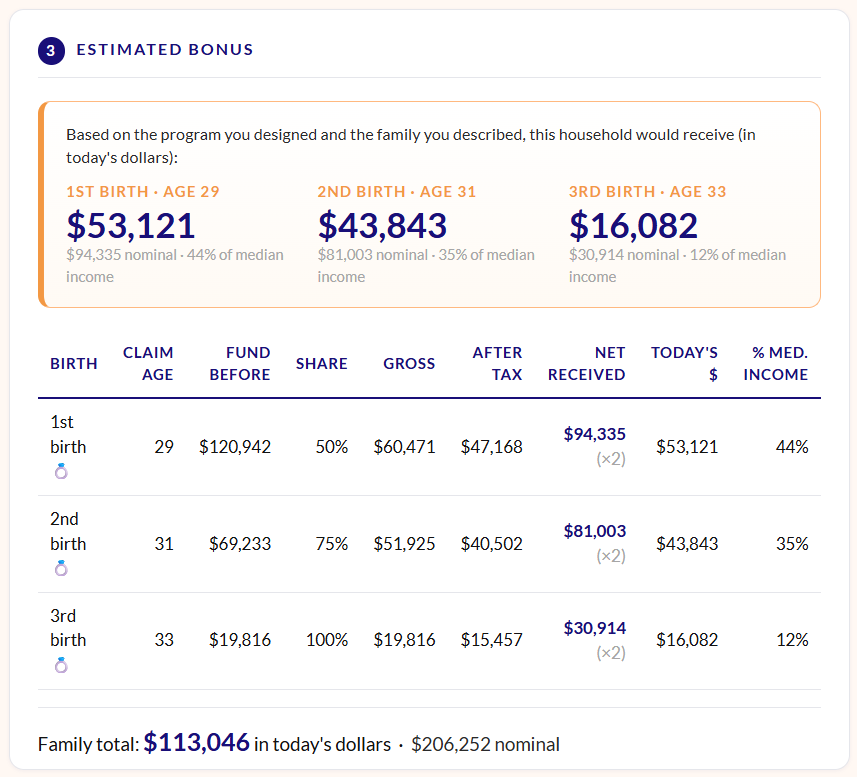The width and height of the screenshot is (857, 777).
Task: Click the $206,252 nominal total
Action: point(485,744)
